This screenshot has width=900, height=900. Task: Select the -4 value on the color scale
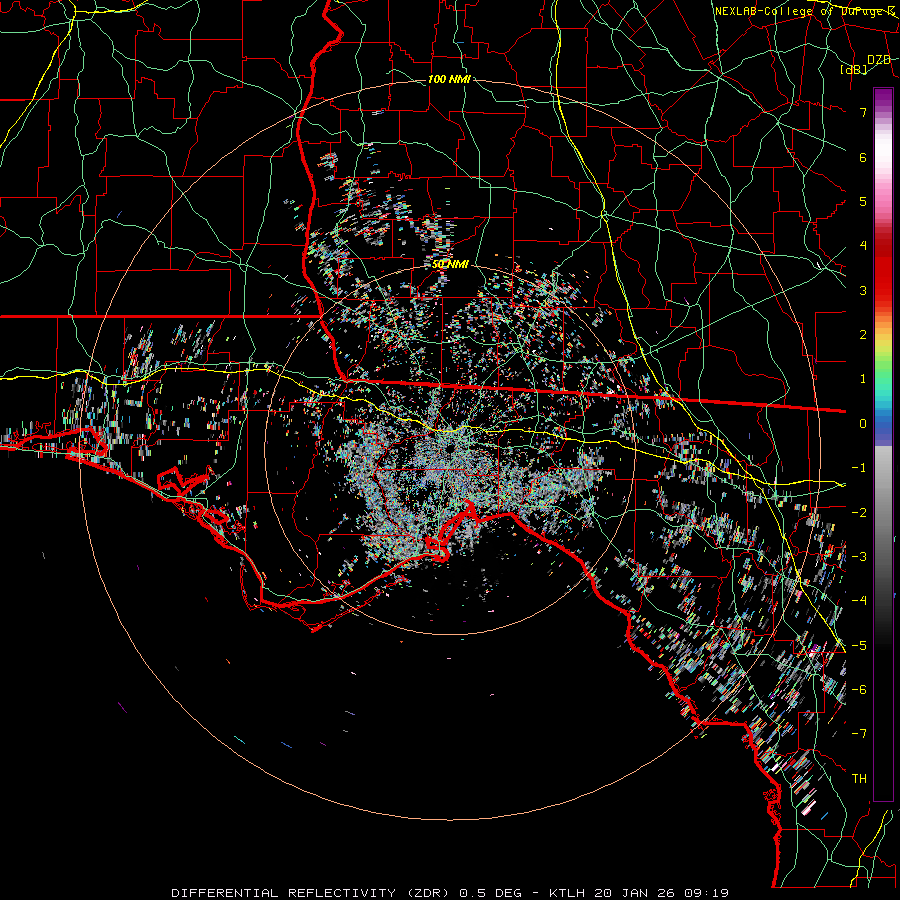click(859, 600)
